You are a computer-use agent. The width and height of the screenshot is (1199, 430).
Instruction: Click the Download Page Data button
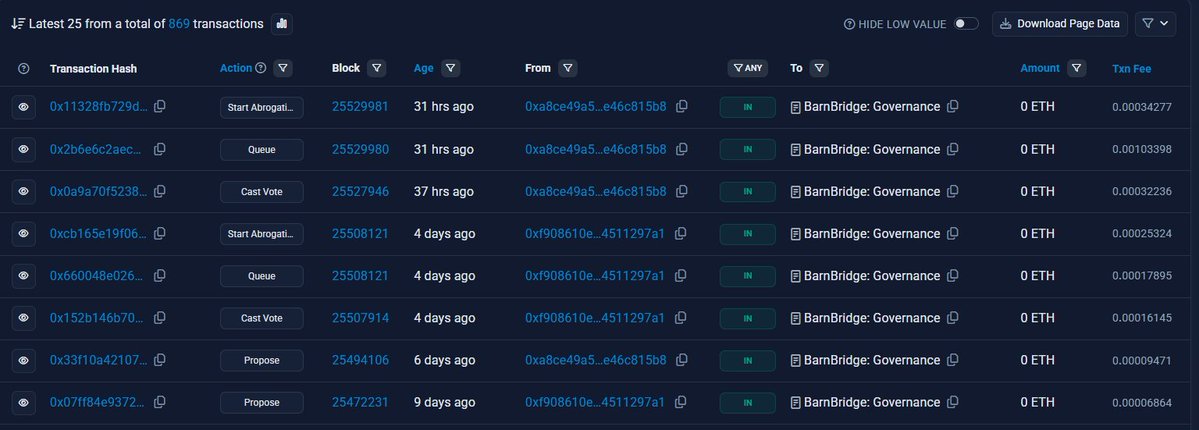pyautogui.click(x=1060, y=24)
